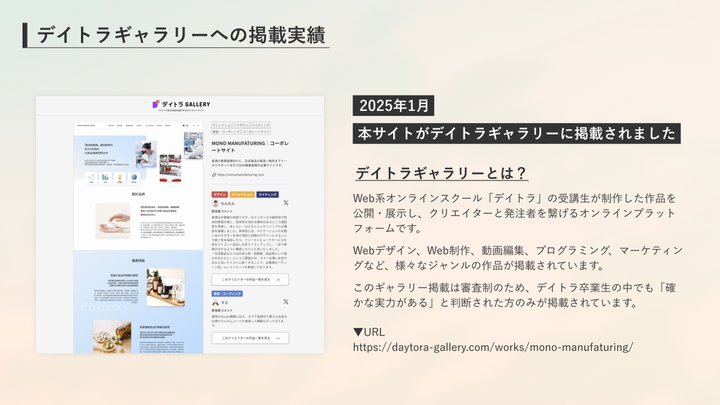This screenshot has height=405, width=720.
Task: Click the paragraph starting Web系オンラインスクール
Action: pyautogui.click(x=514, y=213)
